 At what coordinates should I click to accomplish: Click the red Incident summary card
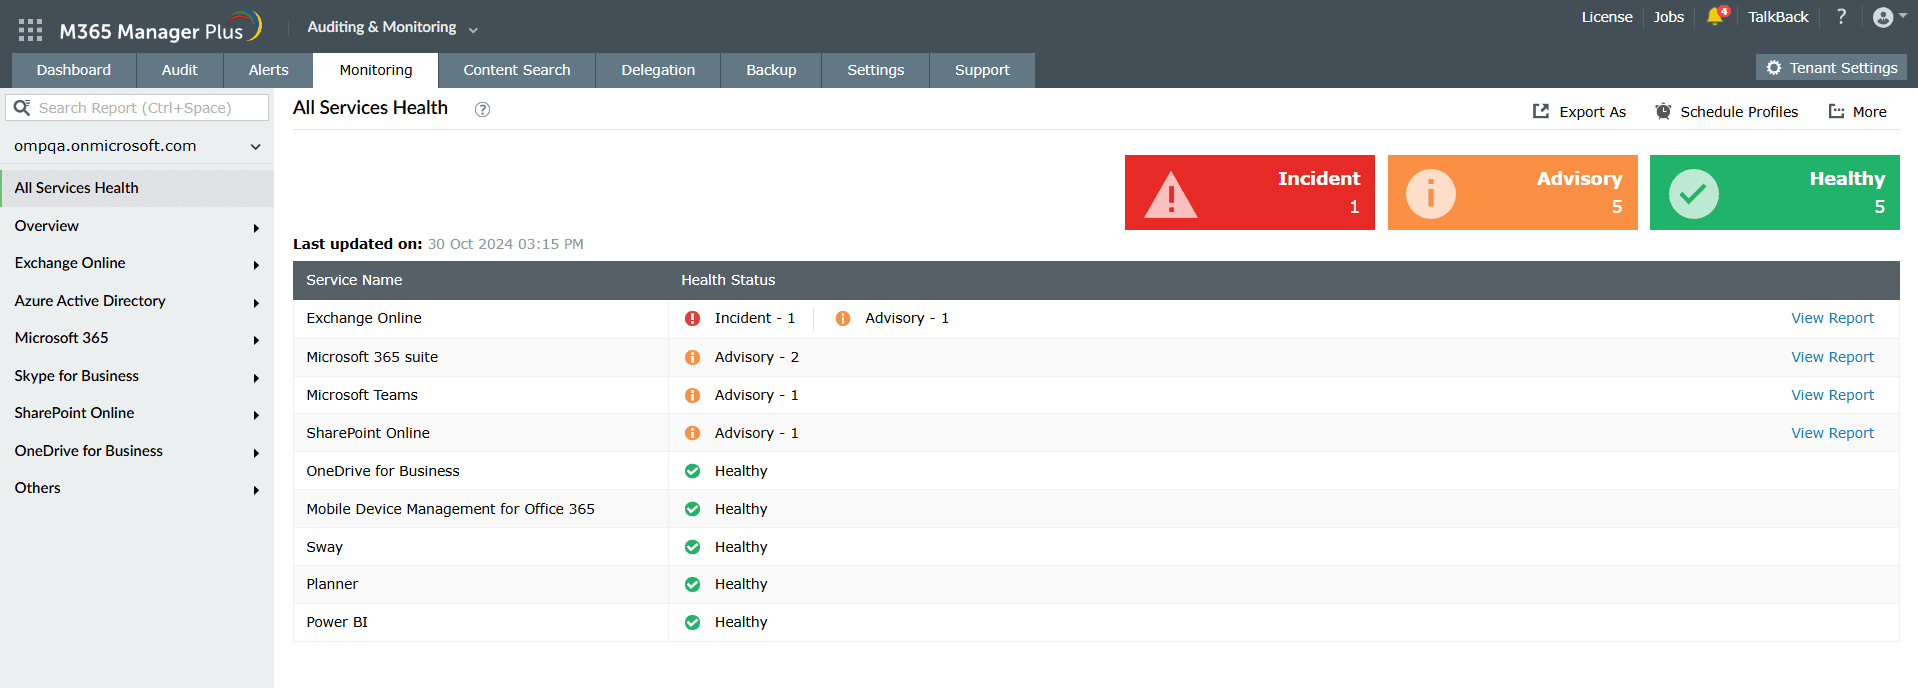point(1250,193)
